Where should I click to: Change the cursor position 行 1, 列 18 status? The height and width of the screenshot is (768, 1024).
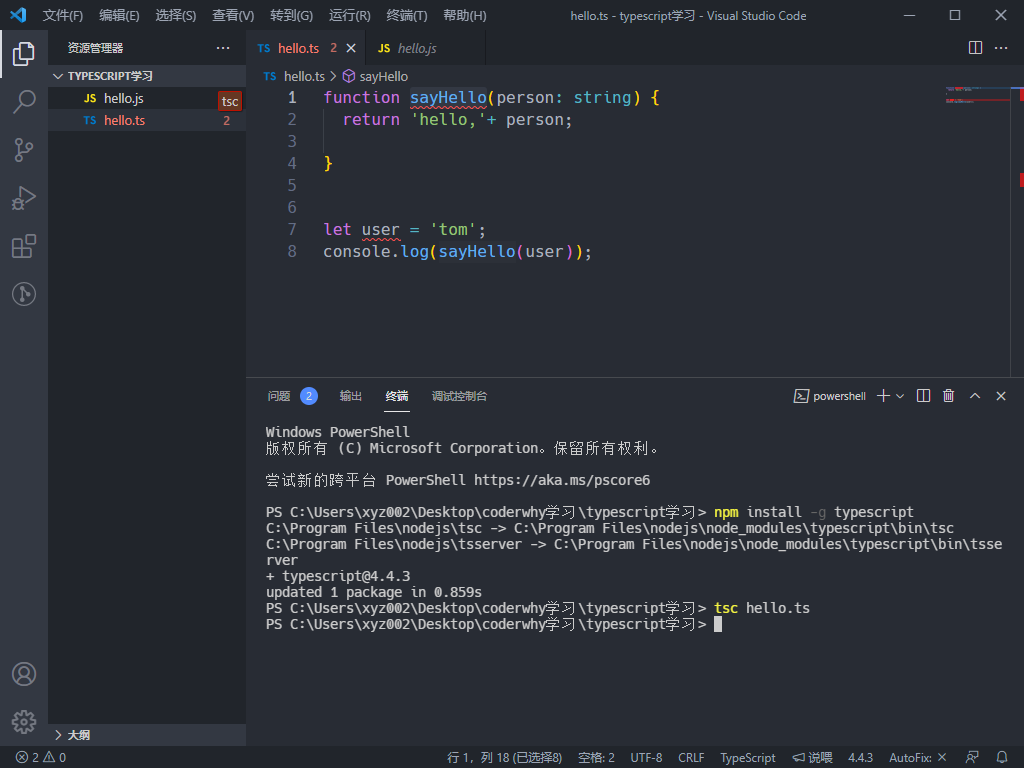(x=504, y=758)
